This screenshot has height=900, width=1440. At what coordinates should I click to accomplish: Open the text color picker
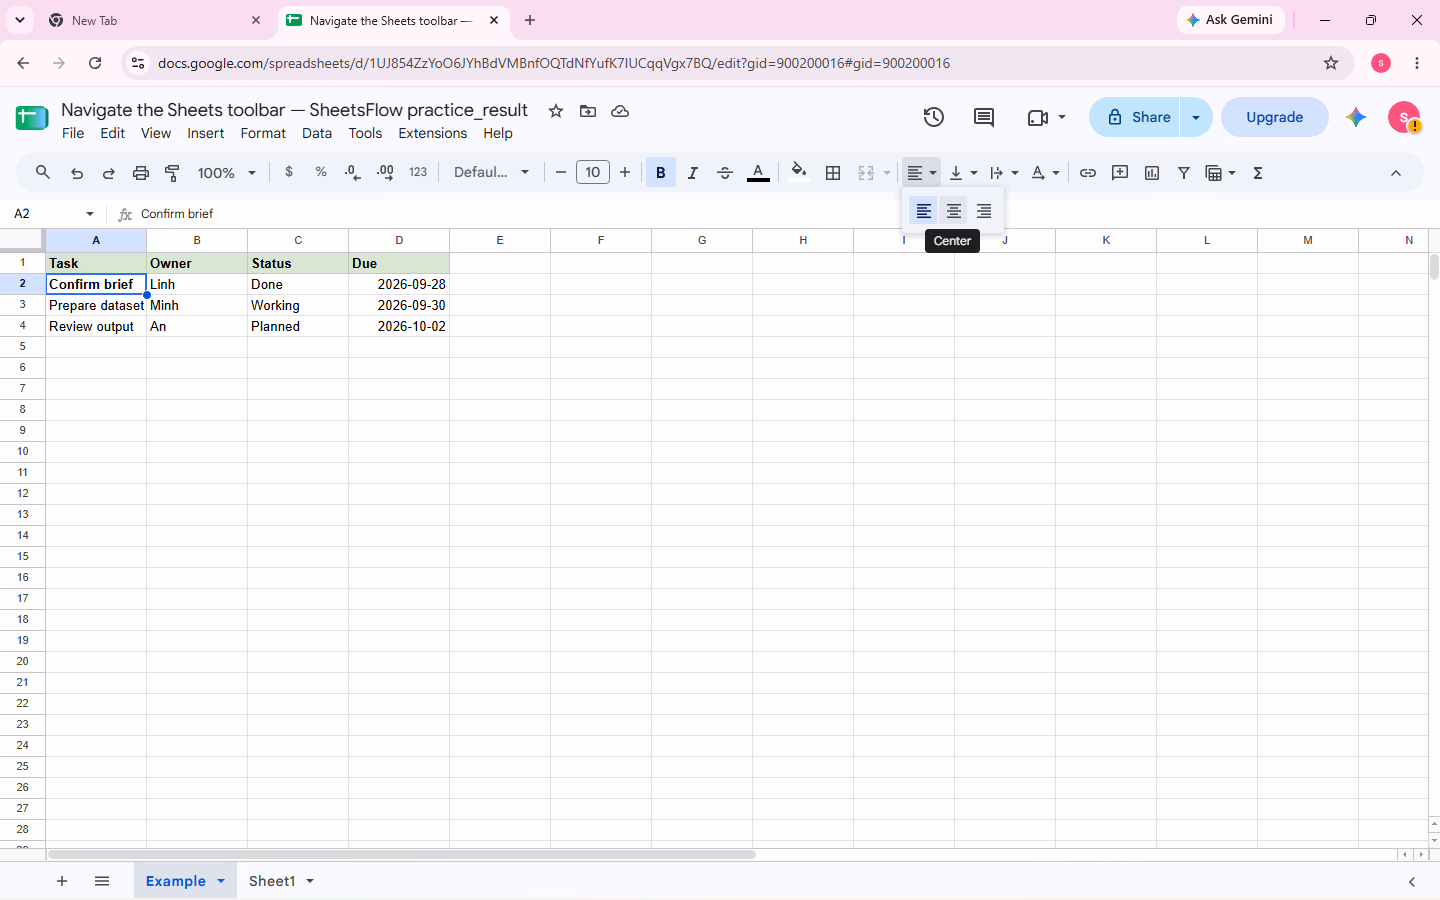[759, 173]
